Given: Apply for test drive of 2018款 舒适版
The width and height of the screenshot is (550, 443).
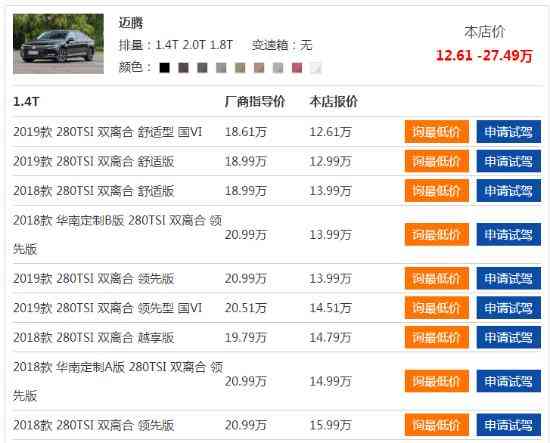Looking at the screenshot, I should [509, 190].
